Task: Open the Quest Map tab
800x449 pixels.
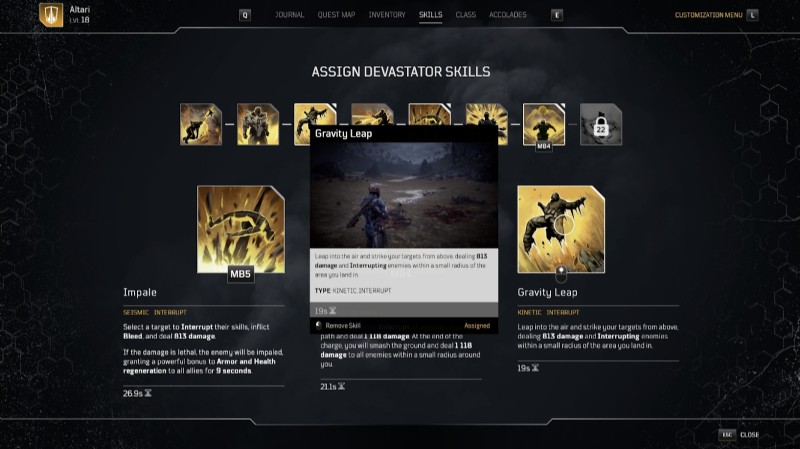Action: (336, 15)
